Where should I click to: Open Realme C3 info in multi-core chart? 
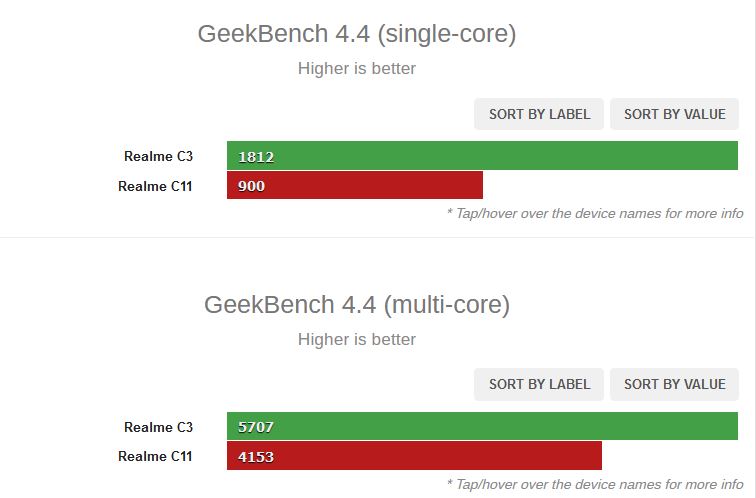(x=158, y=427)
